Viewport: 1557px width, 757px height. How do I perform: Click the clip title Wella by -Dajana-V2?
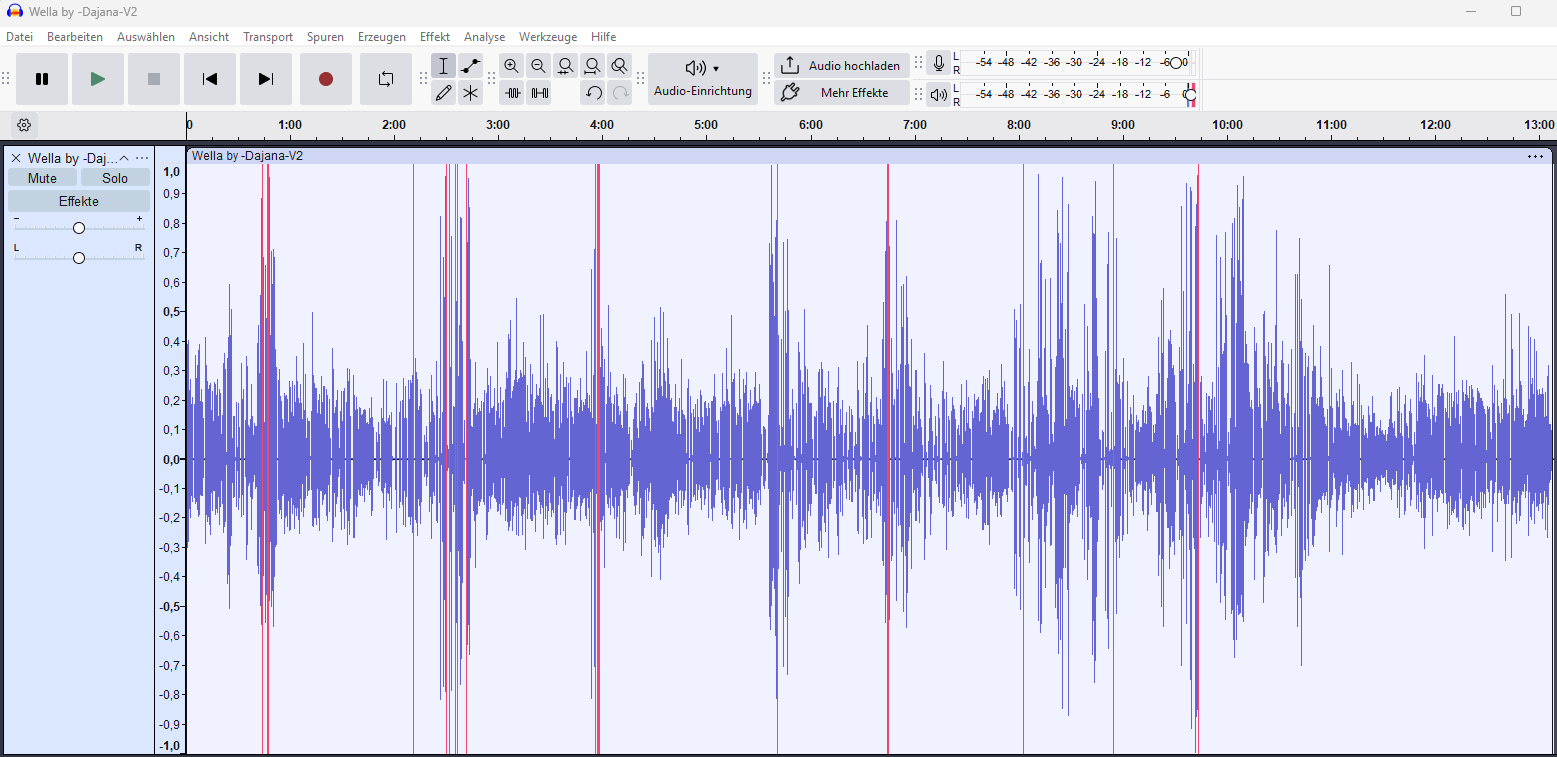[x=247, y=156]
